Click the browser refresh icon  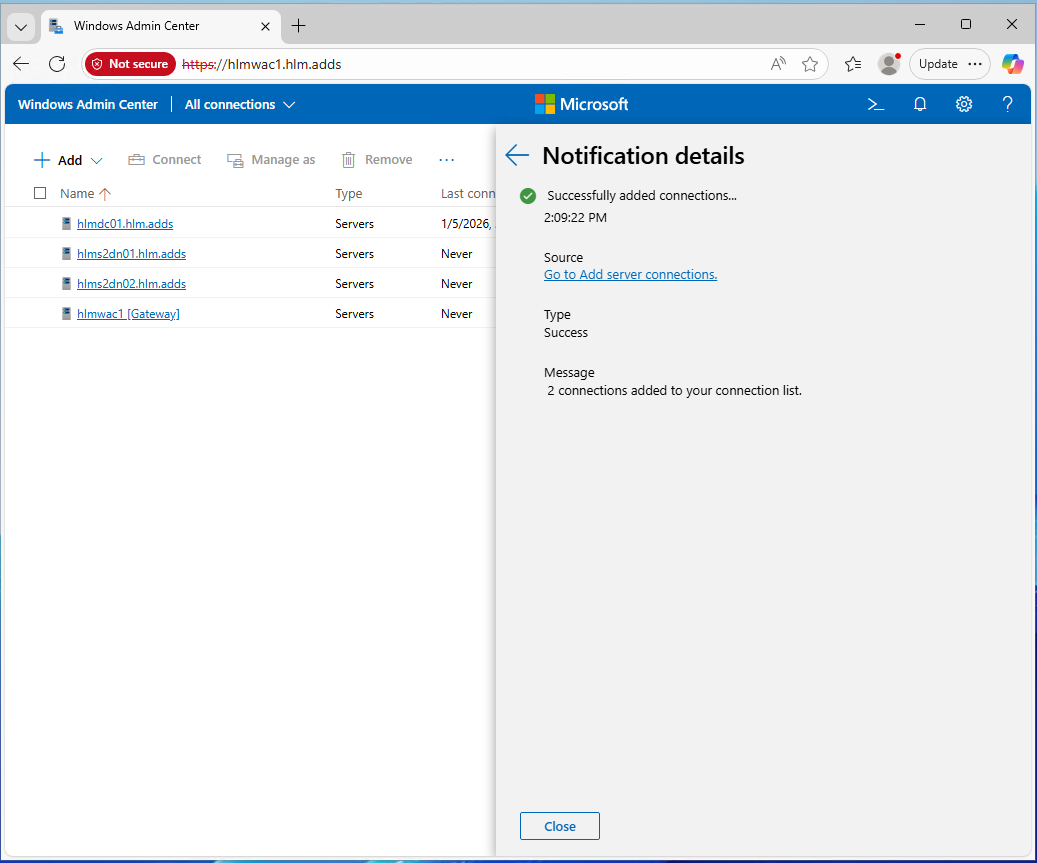coord(57,64)
